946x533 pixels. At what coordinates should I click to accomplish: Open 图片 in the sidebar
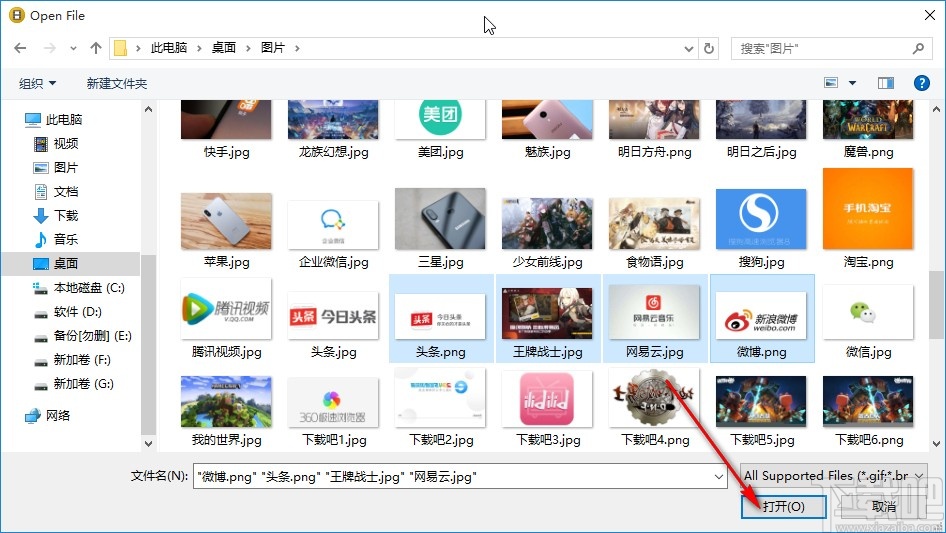coord(56,168)
